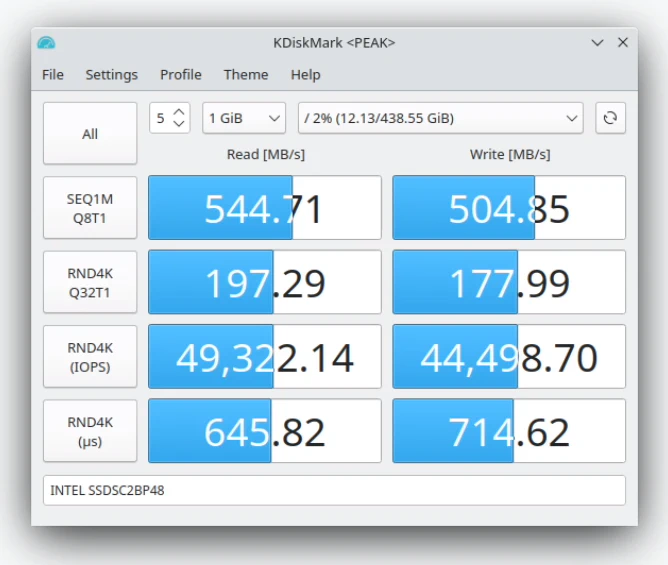Click the SEQ1M write result 504.85
Image resolution: width=668 pixels, height=565 pixels.
coord(509,208)
